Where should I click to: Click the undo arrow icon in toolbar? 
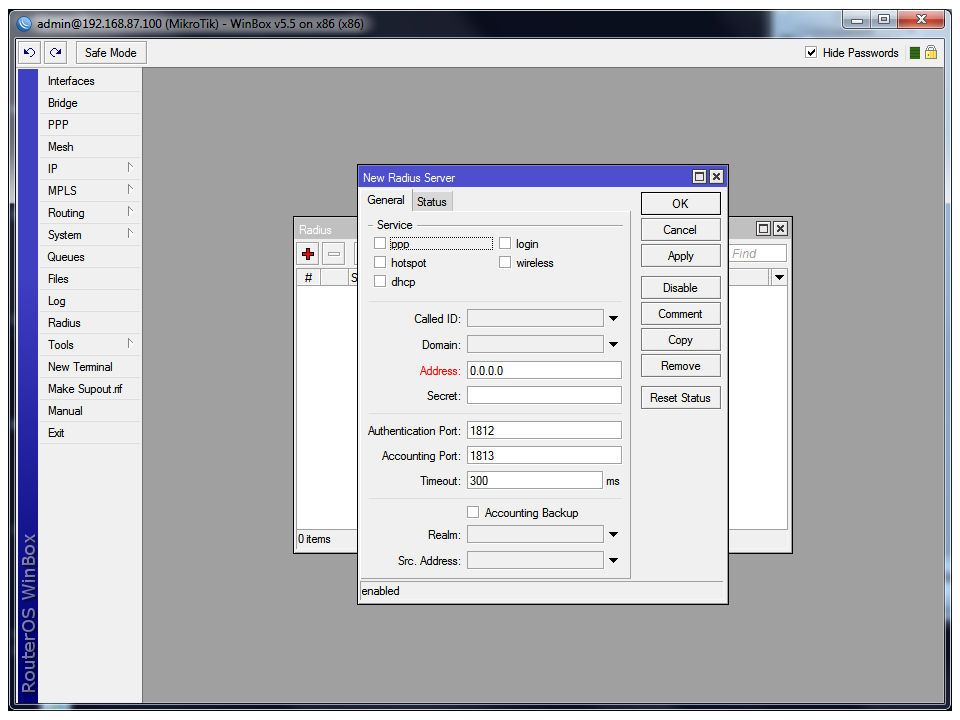click(30, 53)
